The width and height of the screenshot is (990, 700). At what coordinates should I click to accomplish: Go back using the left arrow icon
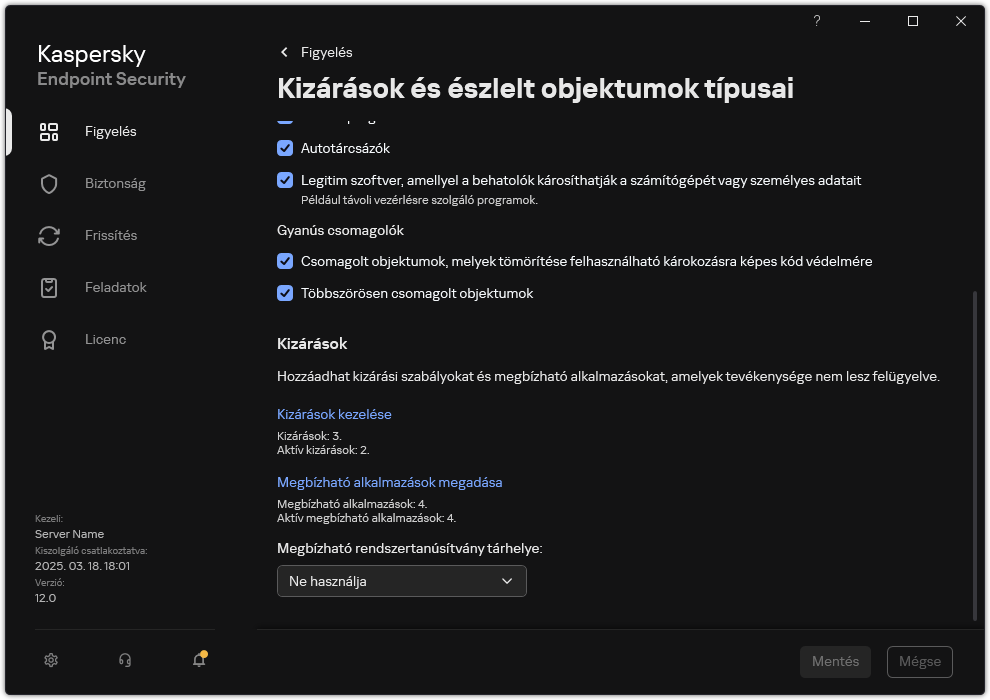click(x=284, y=52)
